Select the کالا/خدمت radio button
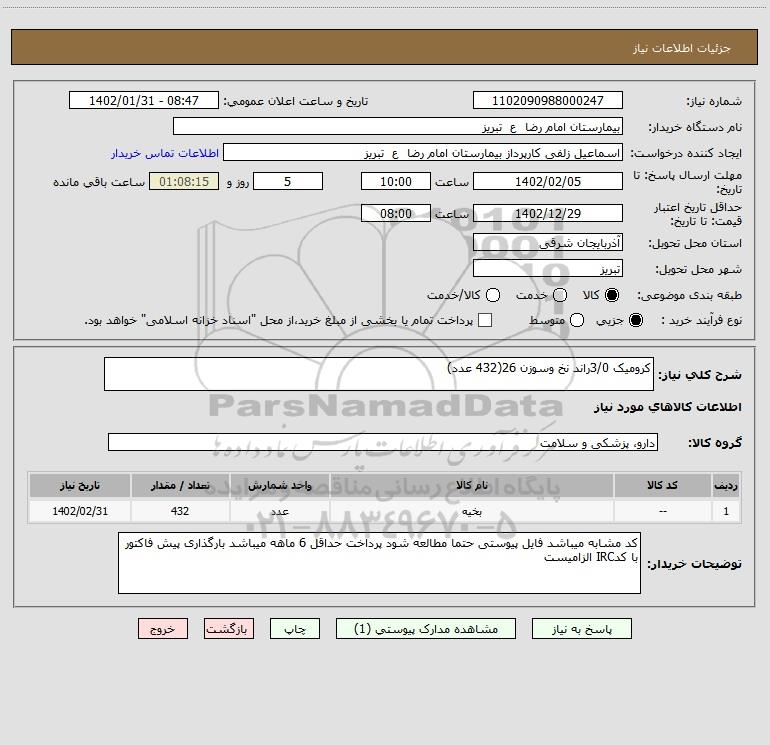 tap(493, 295)
